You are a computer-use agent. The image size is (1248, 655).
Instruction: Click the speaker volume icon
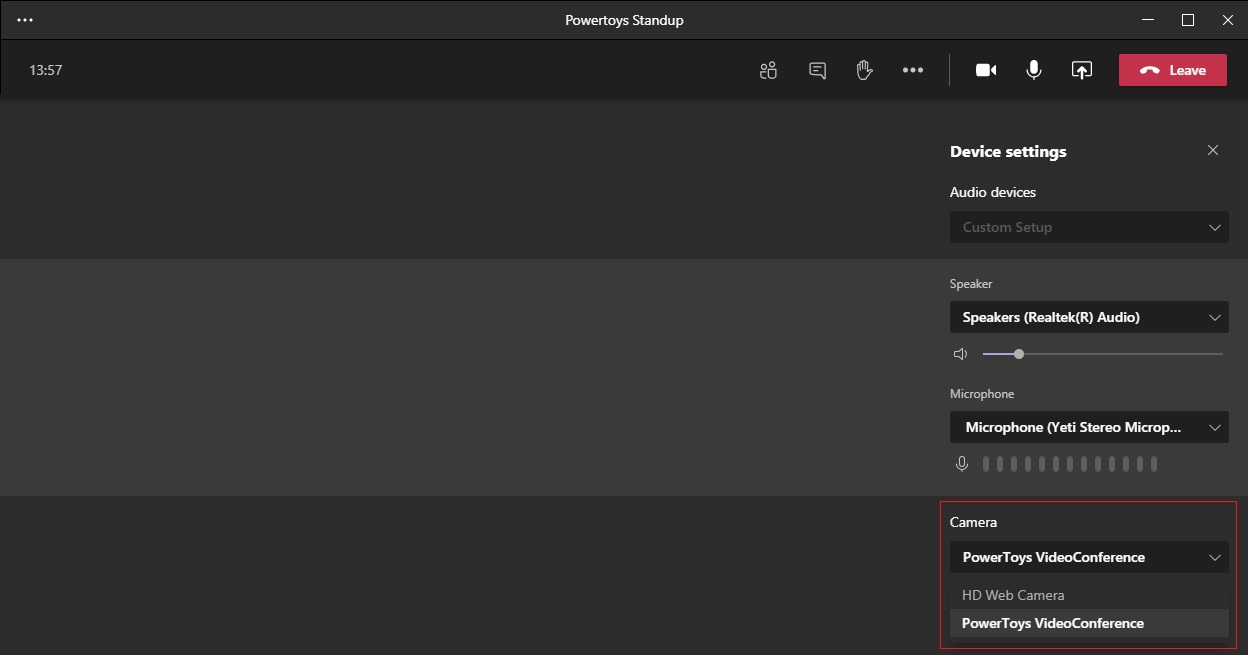961,354
